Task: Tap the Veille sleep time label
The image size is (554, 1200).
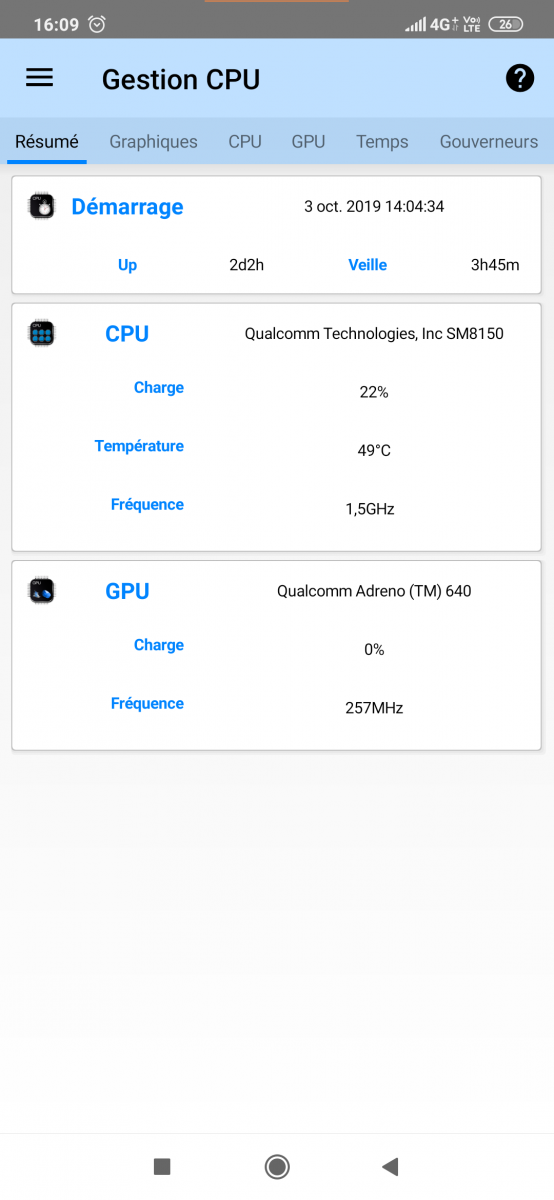Action: click(x=367, y=265)
